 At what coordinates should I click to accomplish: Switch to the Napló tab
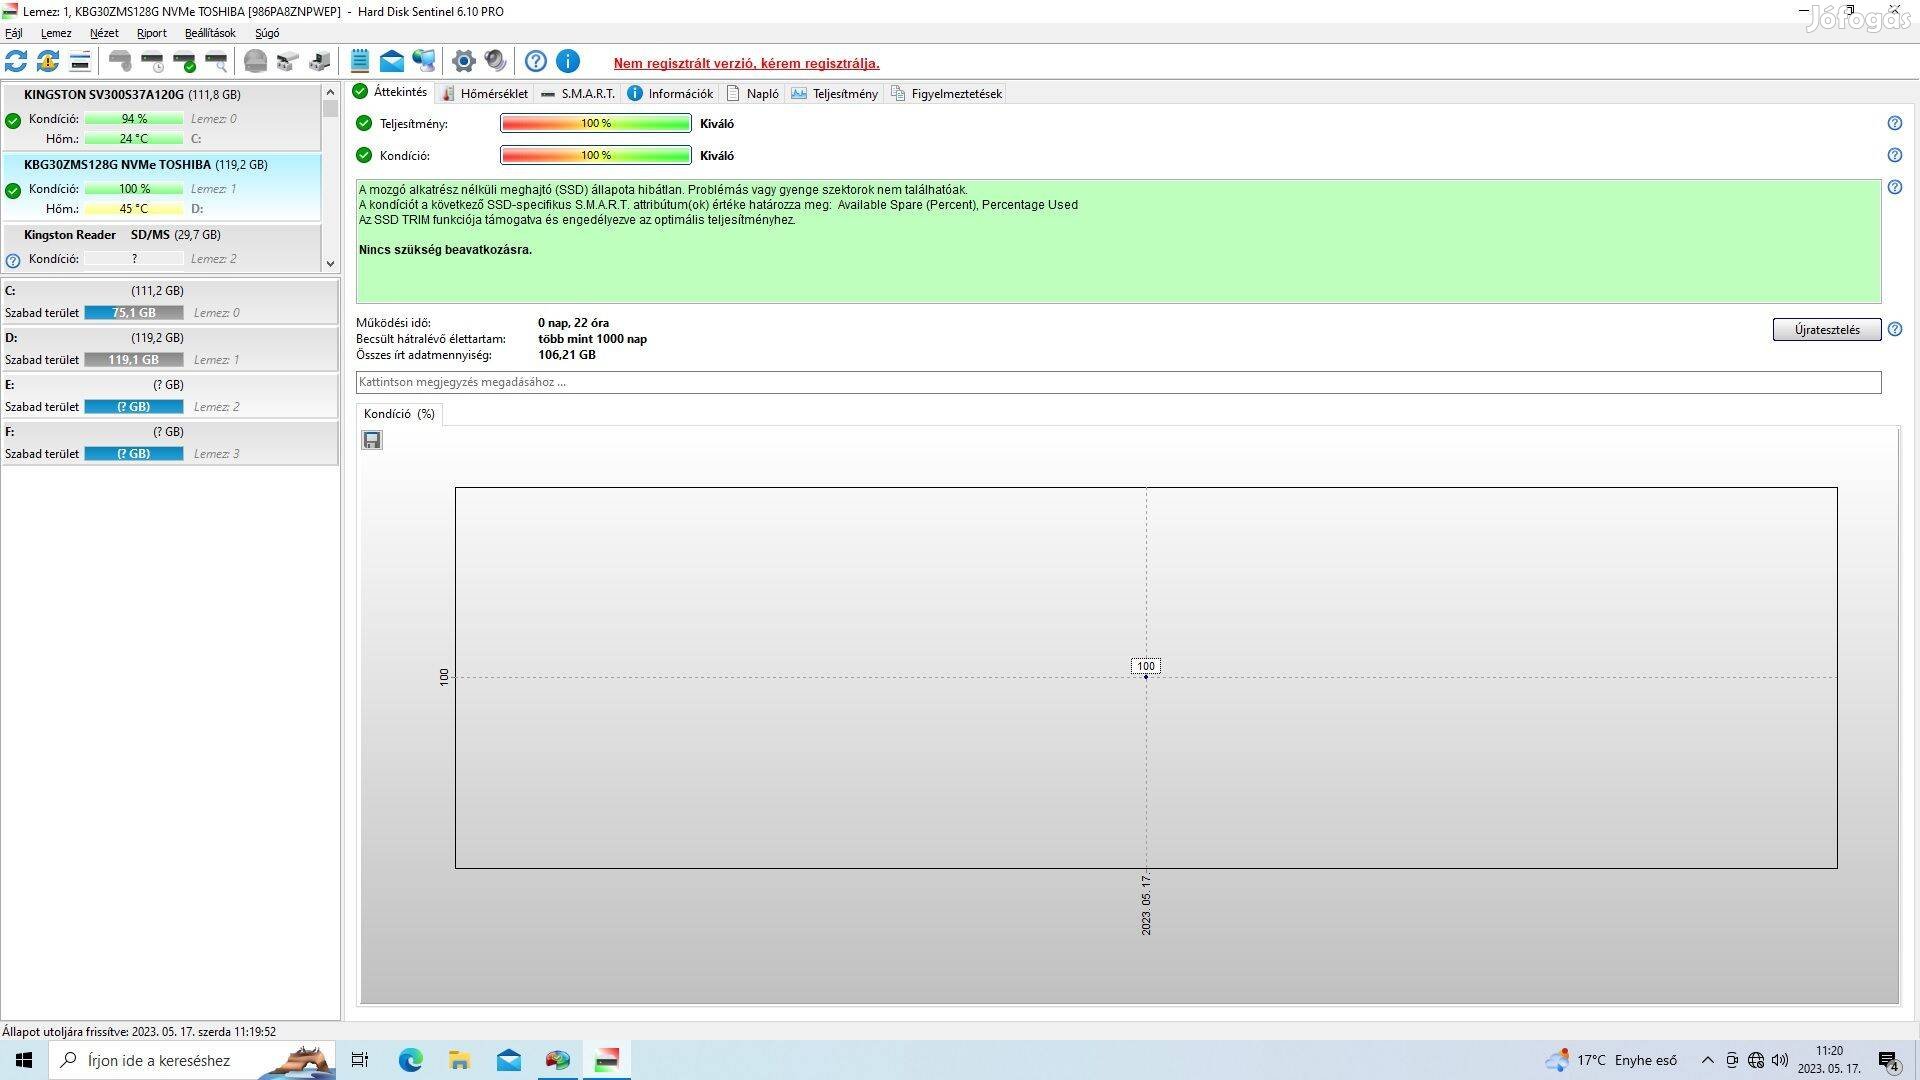point(753,93)
